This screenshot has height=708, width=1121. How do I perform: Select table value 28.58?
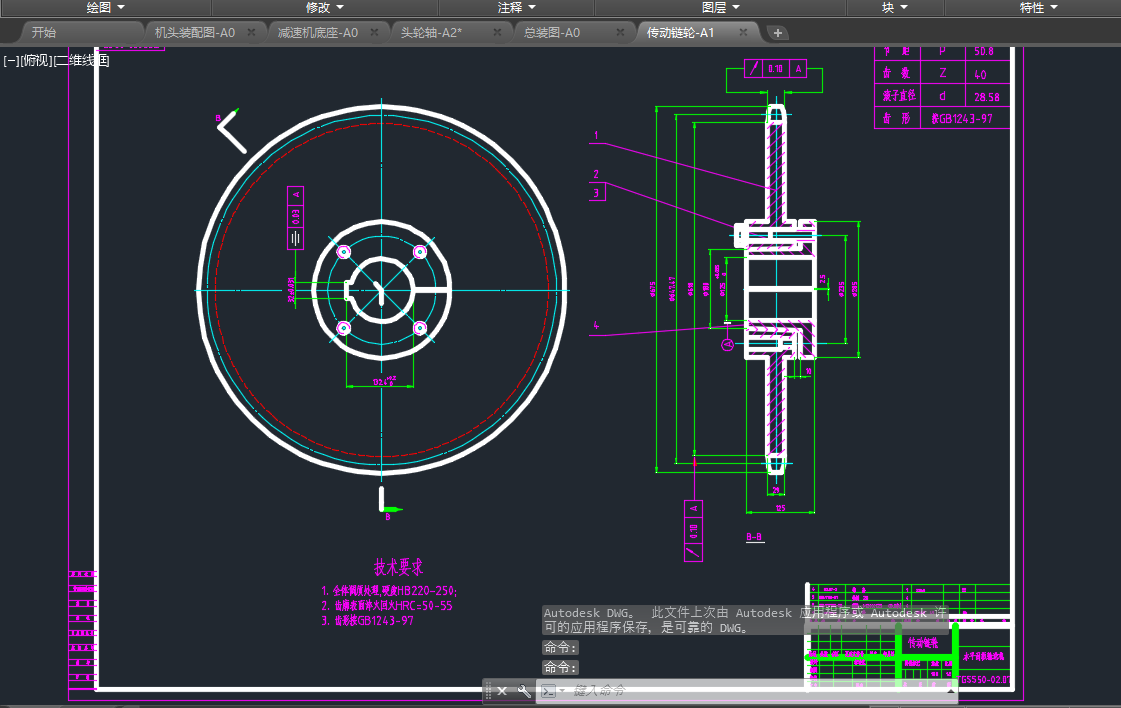coord(987,97)
